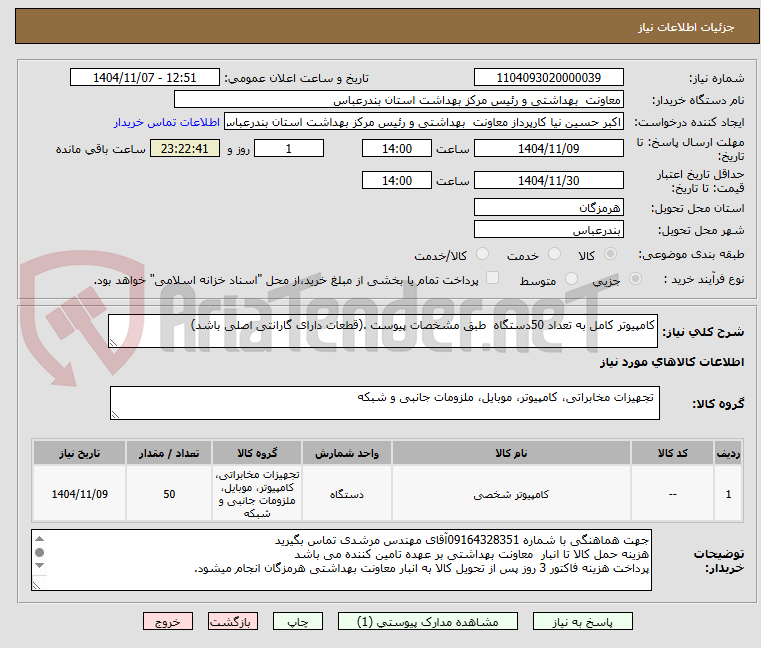761x648 pixels.
Task: Click the resize grip of گروه کالا box
Action: click(116, 415)
